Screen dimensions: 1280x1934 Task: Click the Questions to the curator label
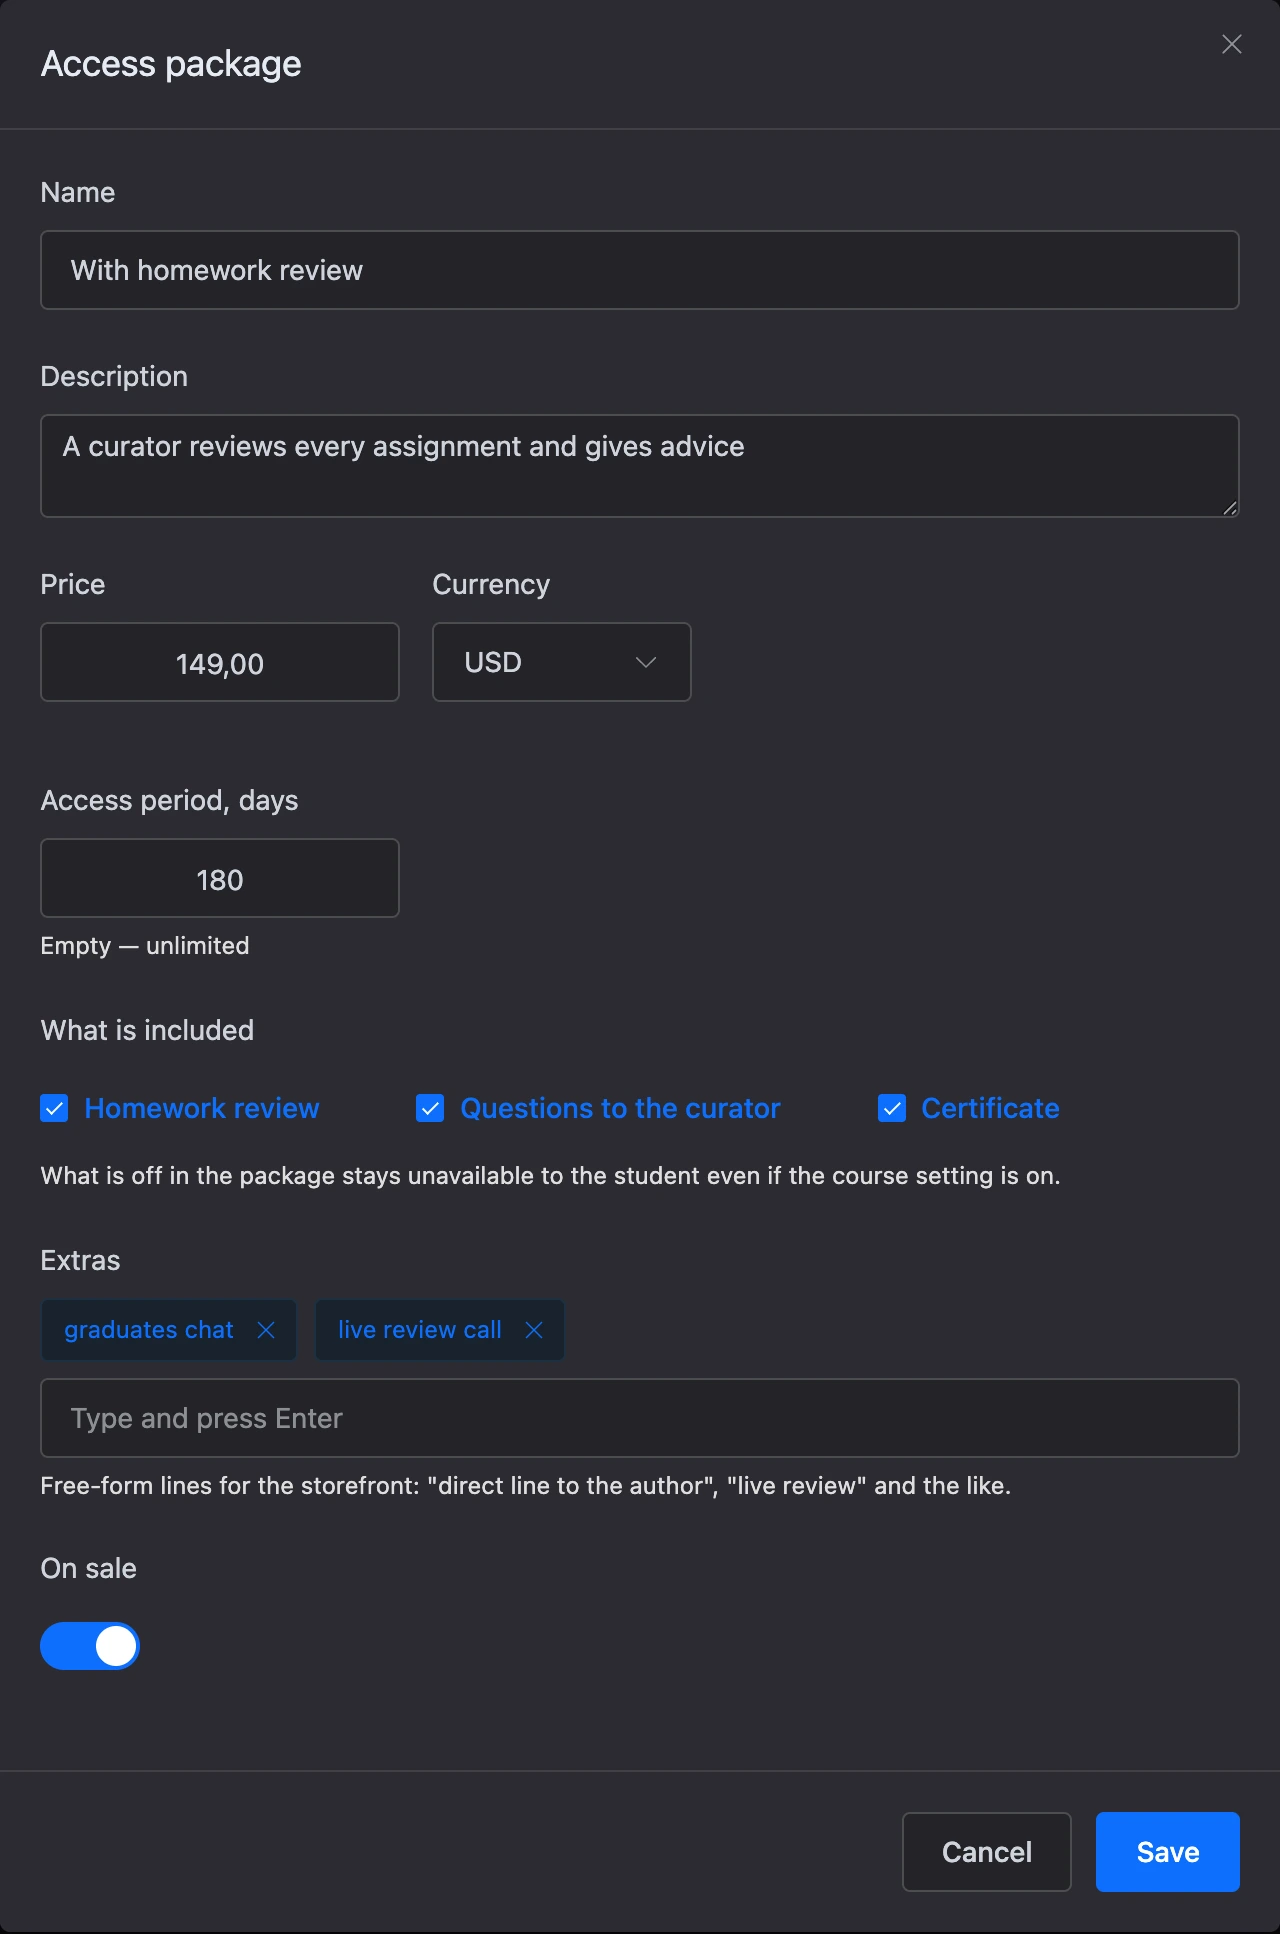[620, 1108]
